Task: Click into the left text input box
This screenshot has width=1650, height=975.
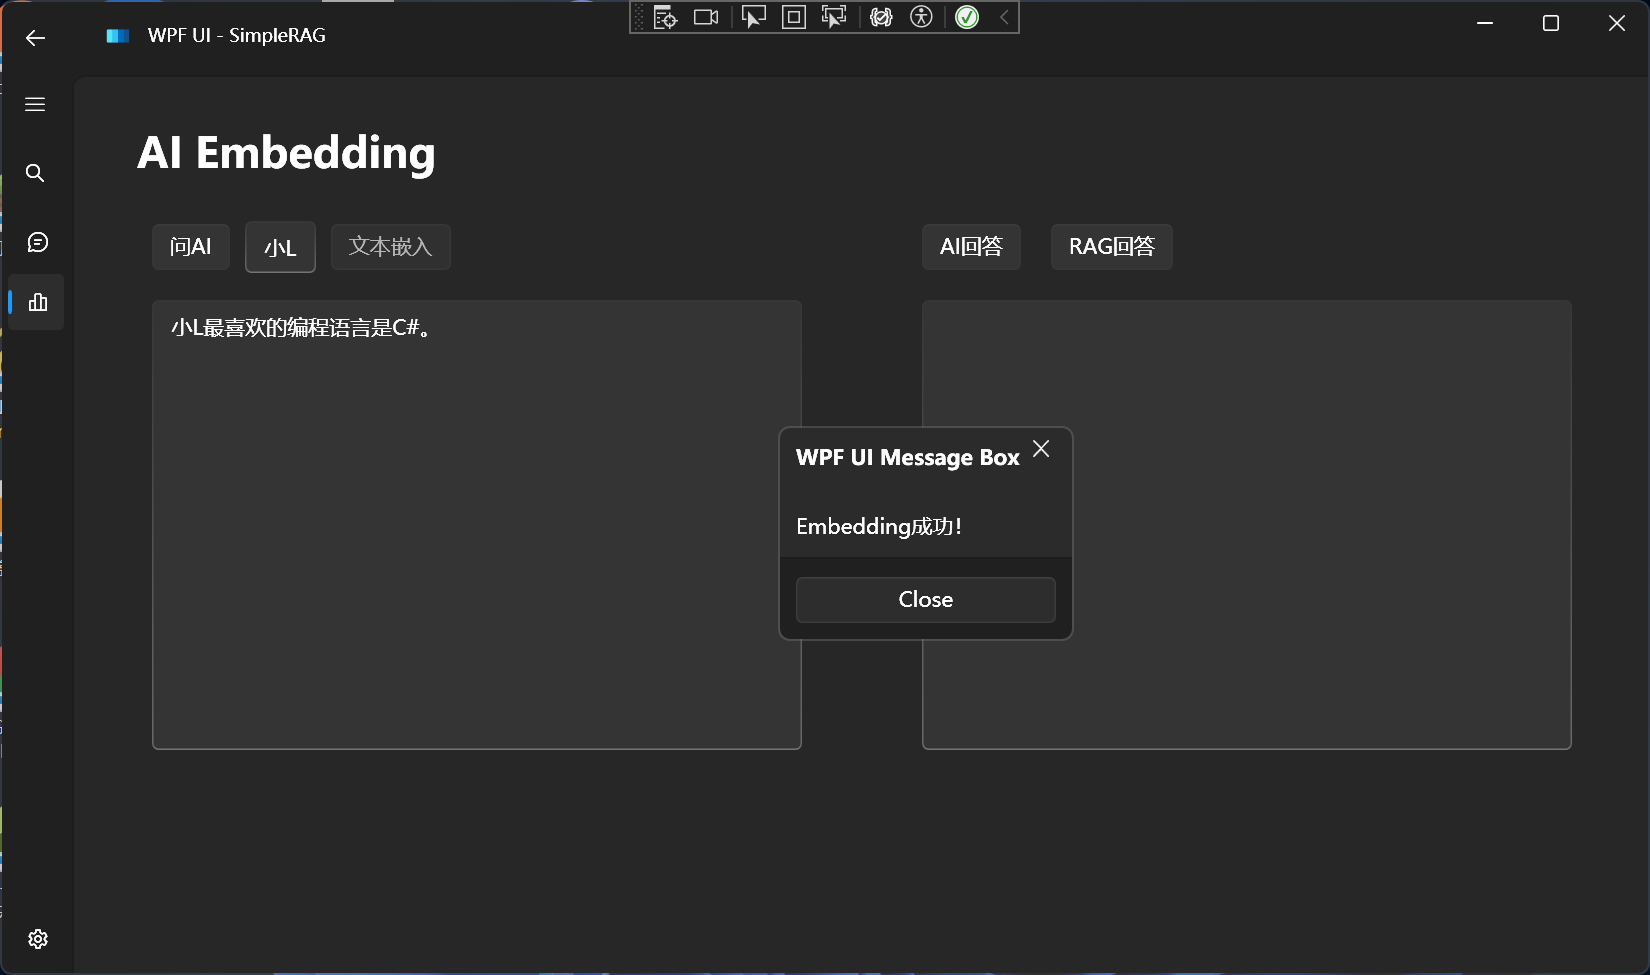Action: (477, 525)
